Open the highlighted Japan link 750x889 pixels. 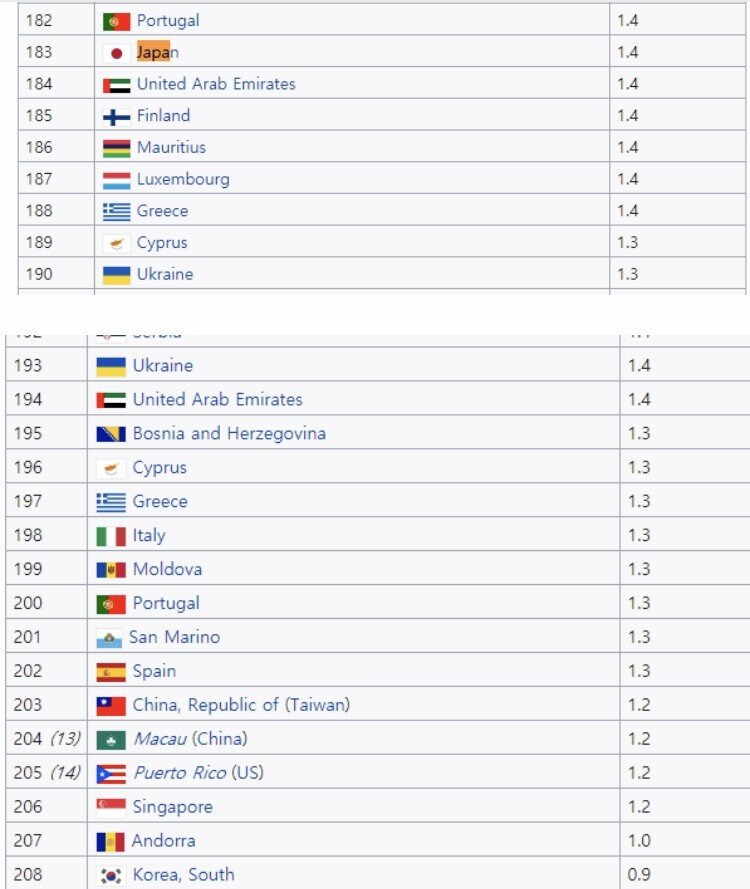point(158,53)
